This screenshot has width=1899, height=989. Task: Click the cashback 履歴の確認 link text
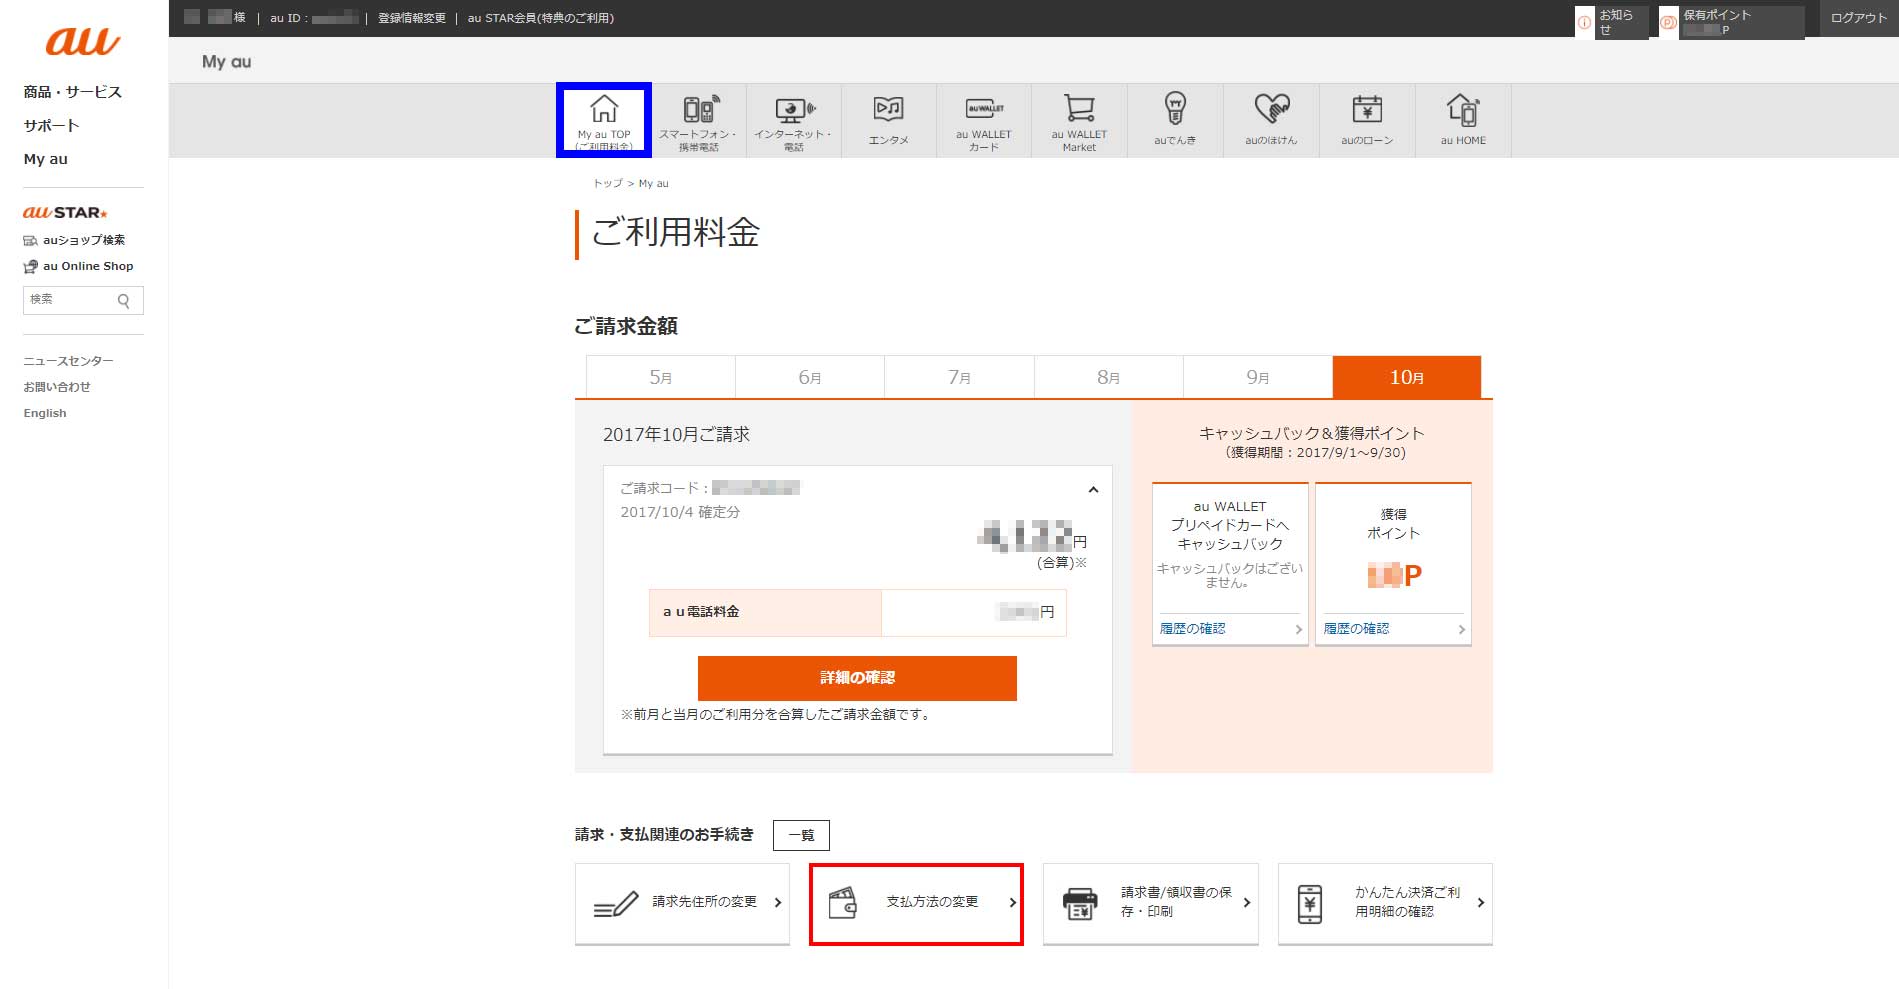pyautogui.click(x=1192, y=629)
